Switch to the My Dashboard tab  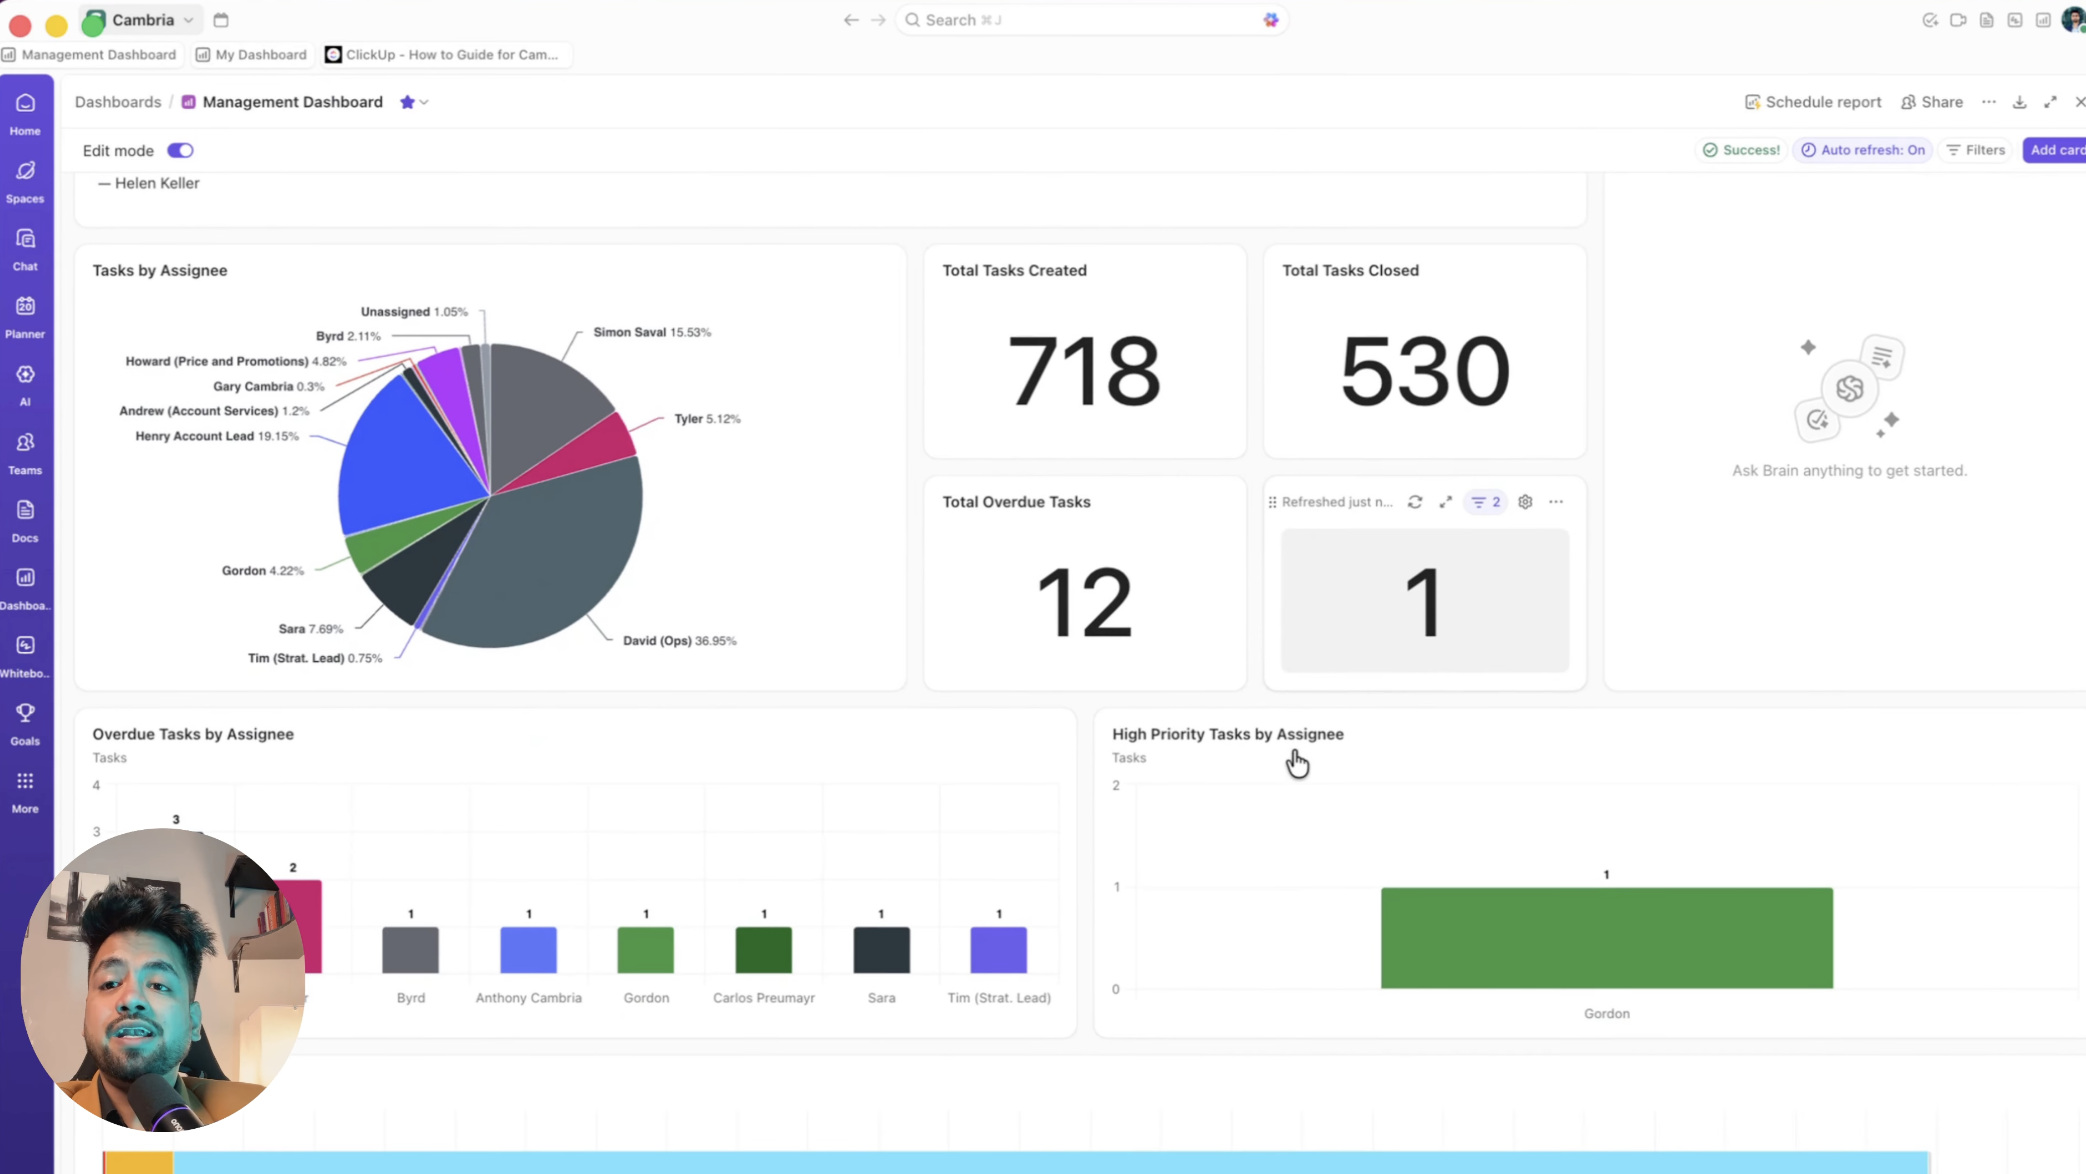click(x=251, y=55)
